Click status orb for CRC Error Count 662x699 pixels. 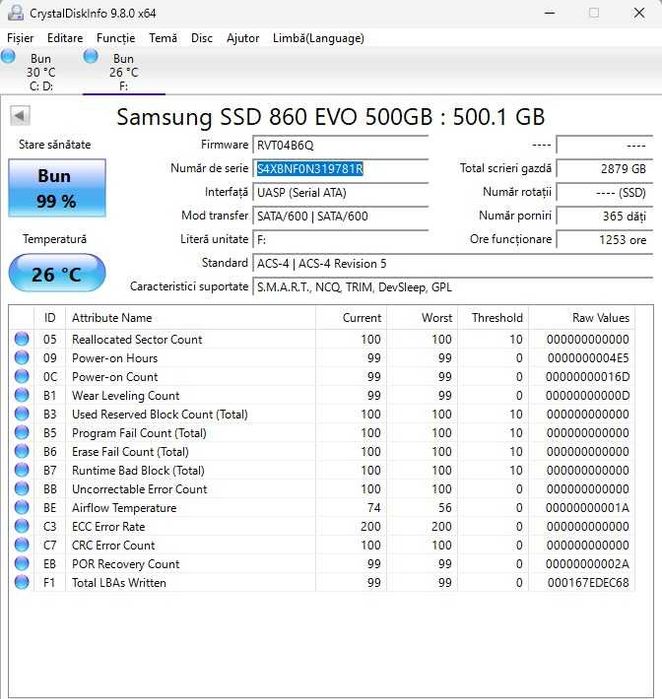click(x=21, y=545)
